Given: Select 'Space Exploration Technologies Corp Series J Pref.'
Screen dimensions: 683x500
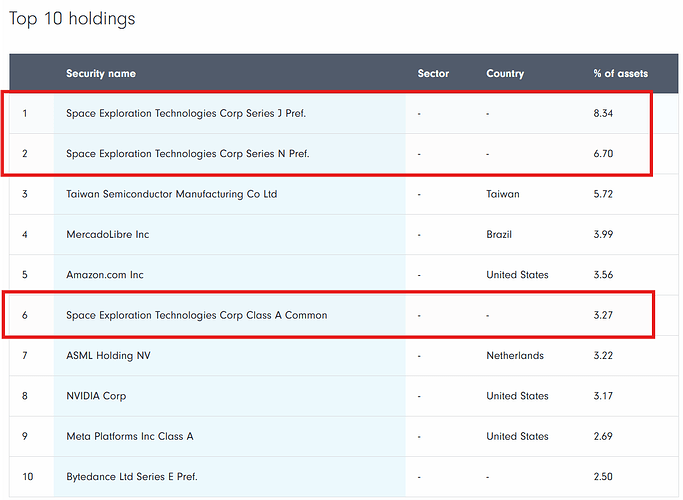Looking at the screenshot, I should coord(186,113).
